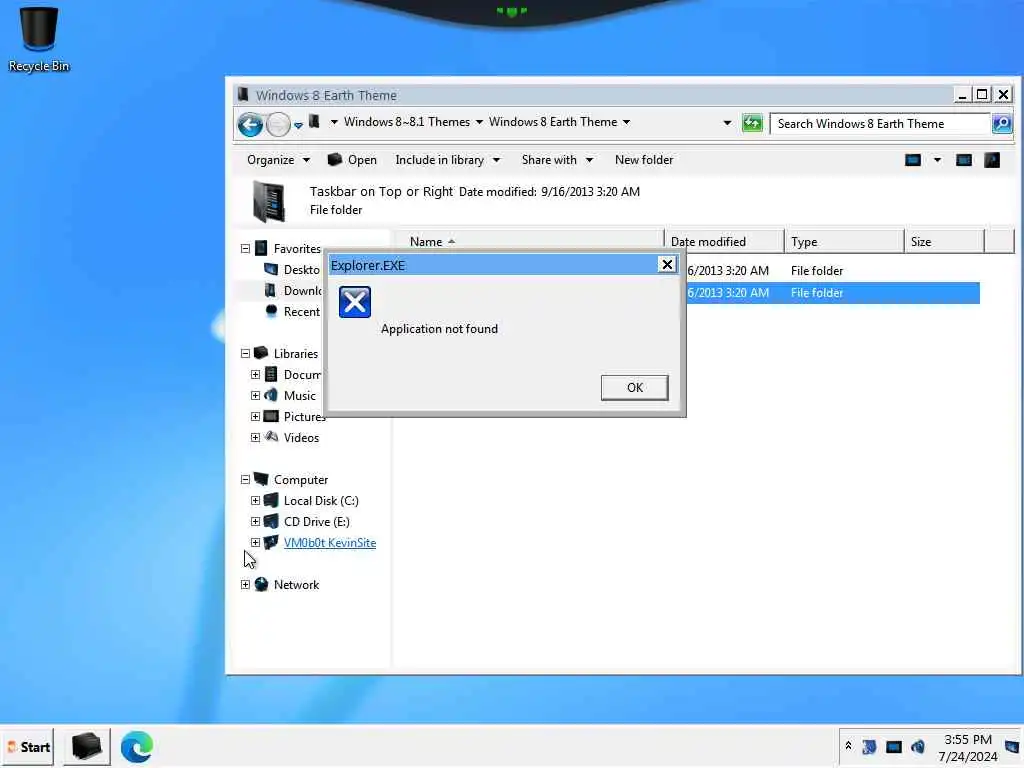The height and width of the screenshot is (768, 1024).
Task: Expand the VM0b0t KevinSite node
Action: pos(255,542)
